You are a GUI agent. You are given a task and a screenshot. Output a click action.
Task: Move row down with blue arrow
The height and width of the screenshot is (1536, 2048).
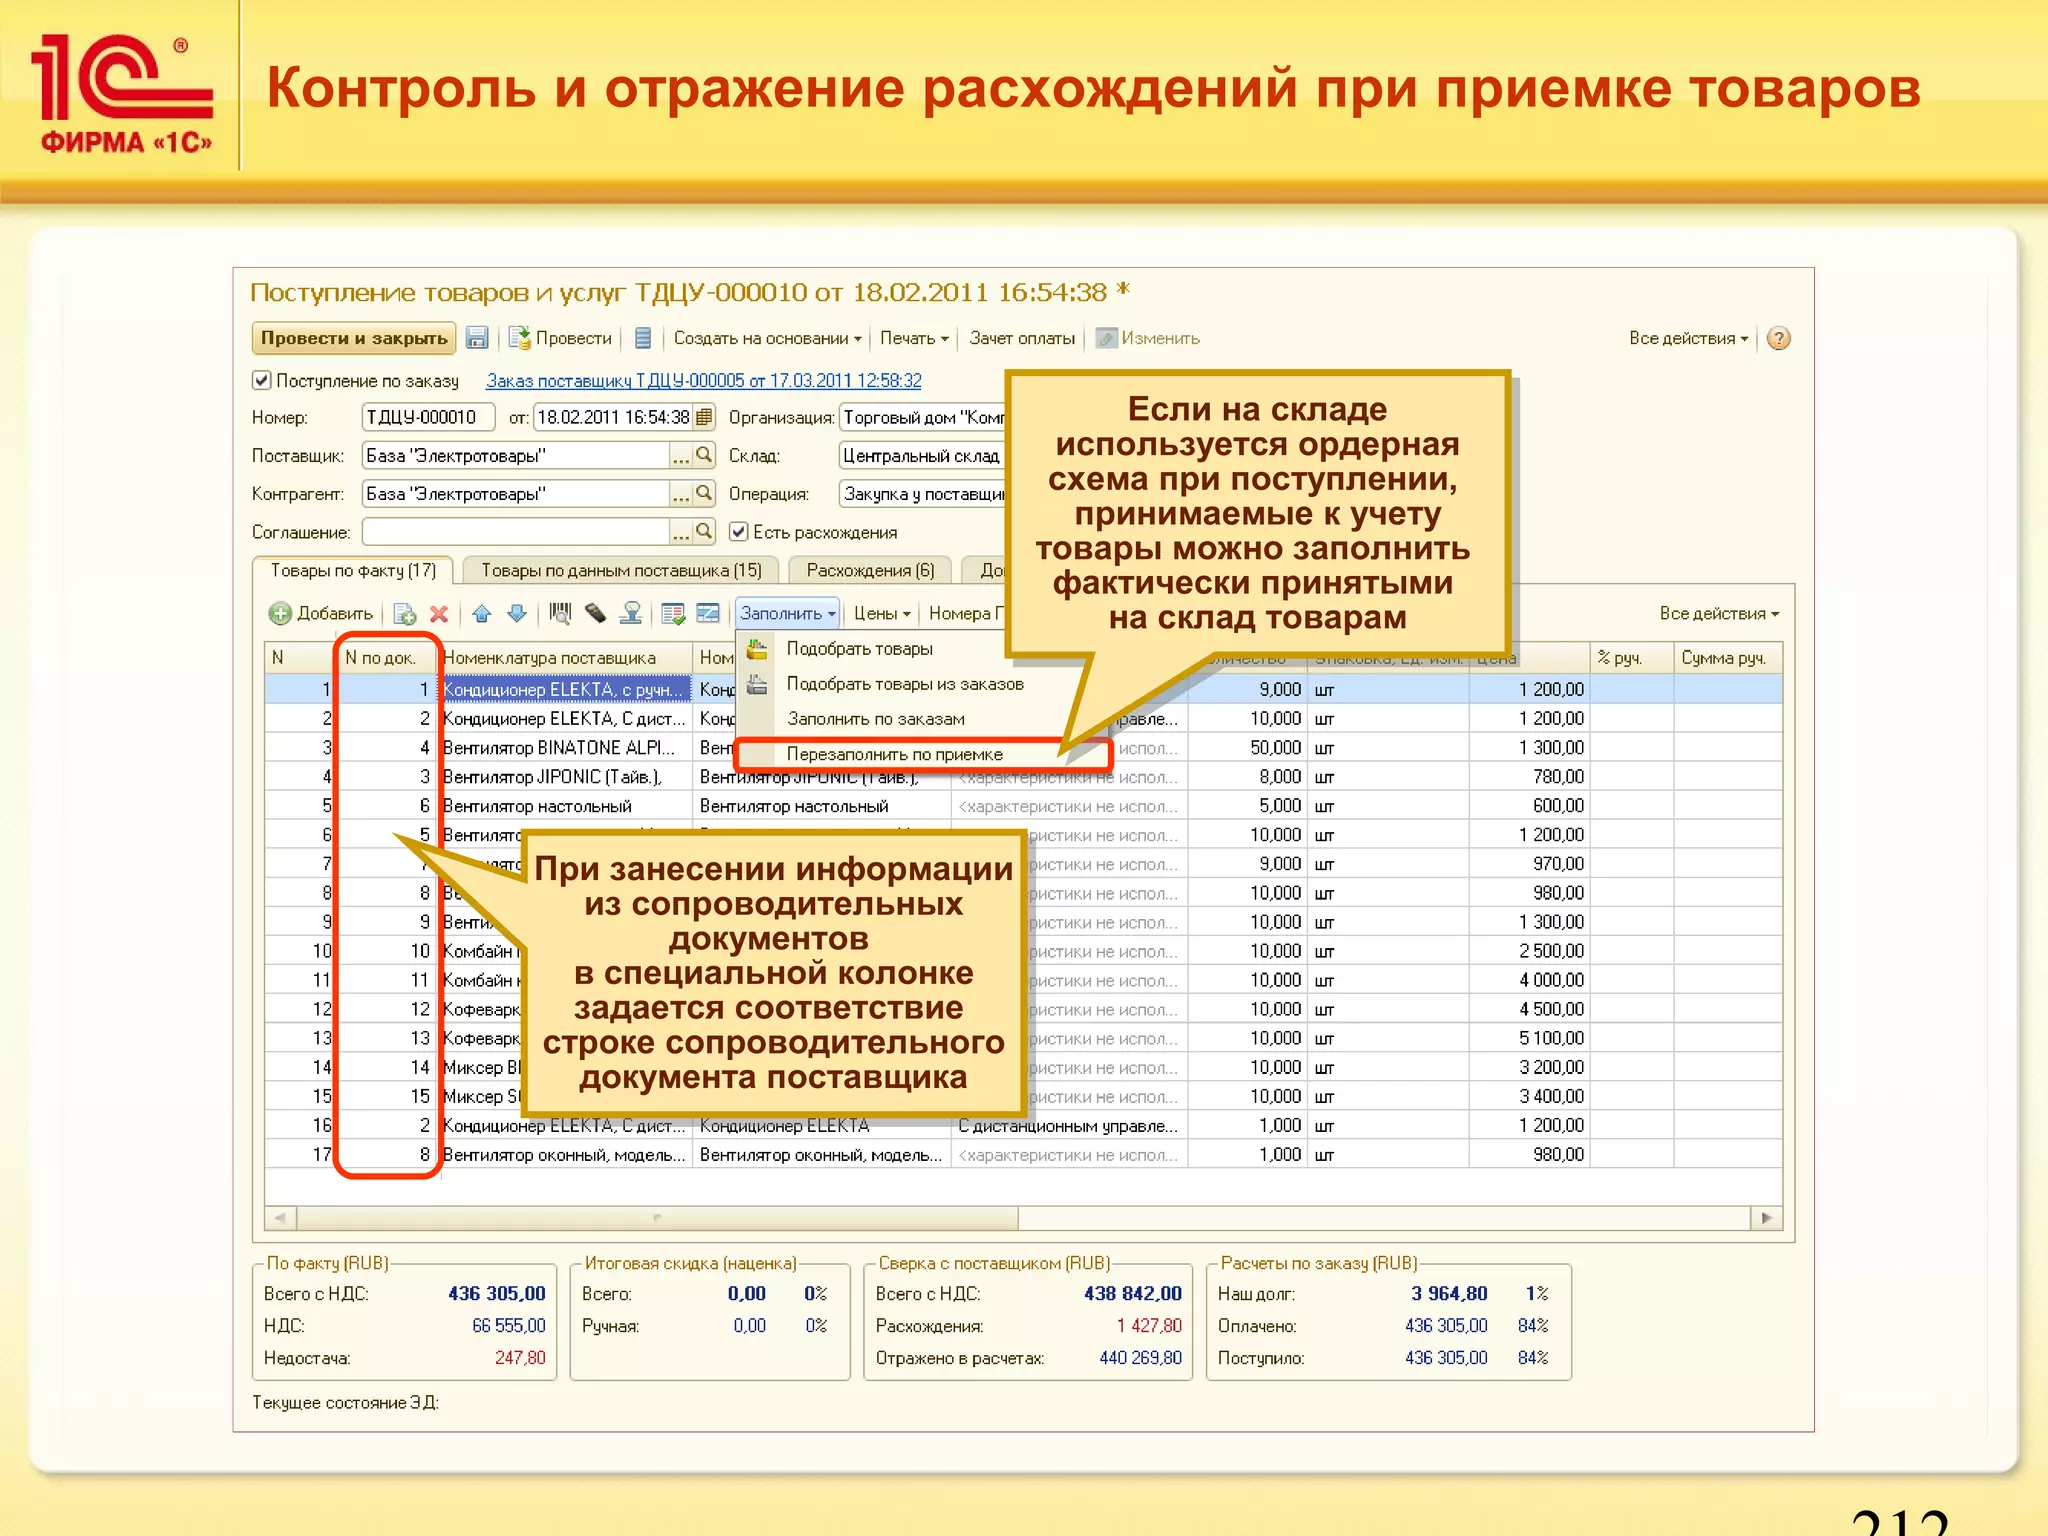[x=517, y=613]
